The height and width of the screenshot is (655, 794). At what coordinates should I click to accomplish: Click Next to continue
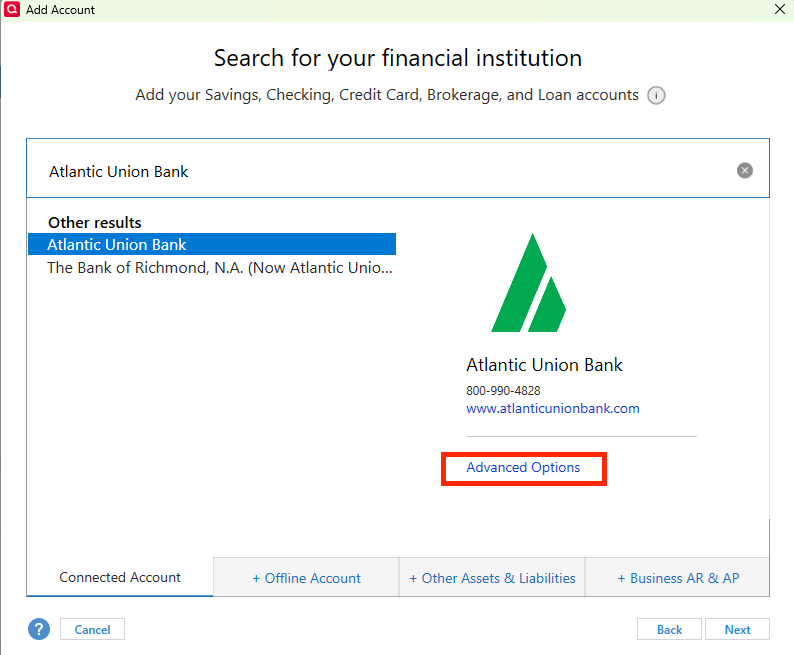click(737, 629)
